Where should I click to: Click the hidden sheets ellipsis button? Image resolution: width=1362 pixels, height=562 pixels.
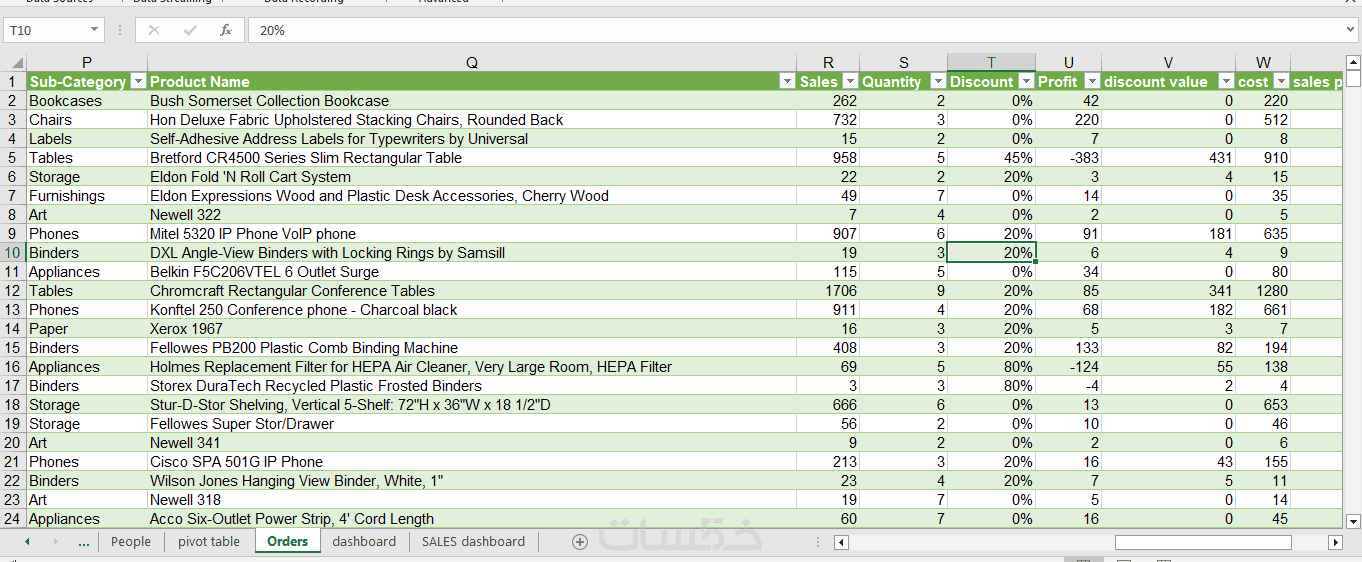84,542
